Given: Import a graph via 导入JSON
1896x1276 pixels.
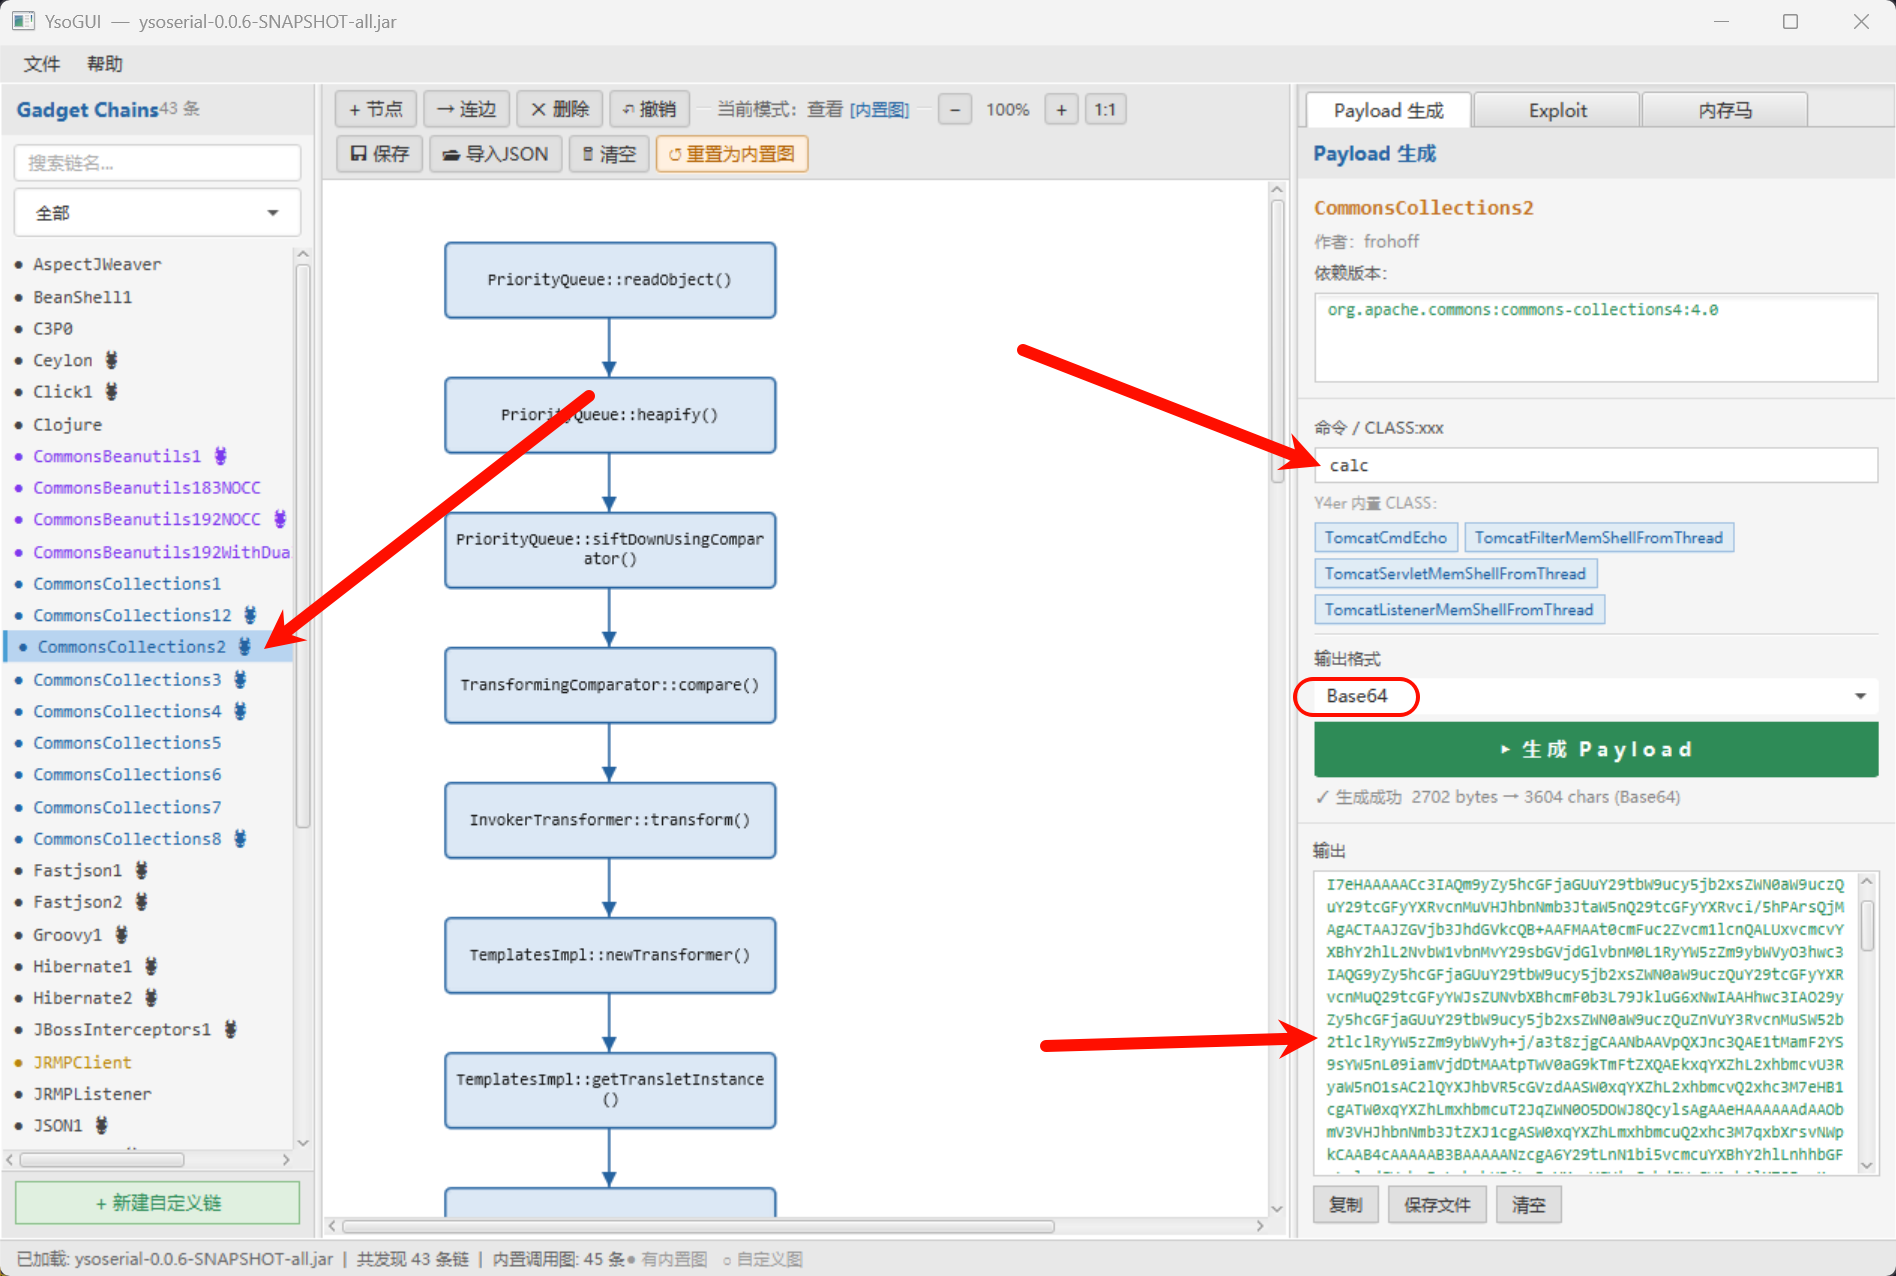Looking at the screenshot, I should [496, 154].
